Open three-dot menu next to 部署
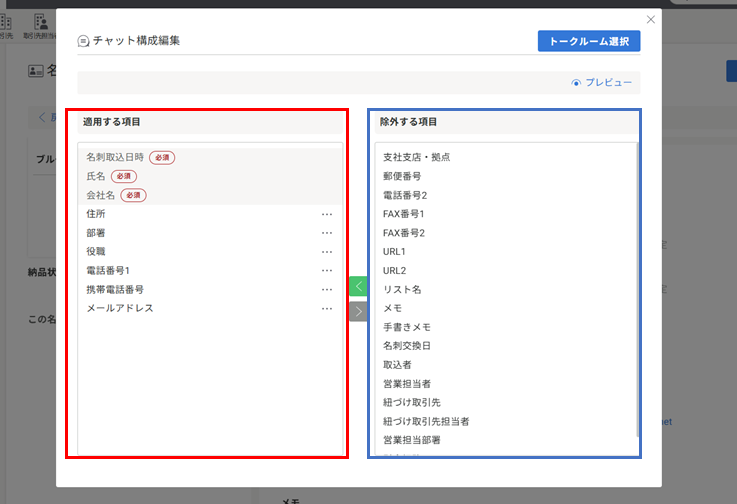737x504 pixels. pos(326,233)
